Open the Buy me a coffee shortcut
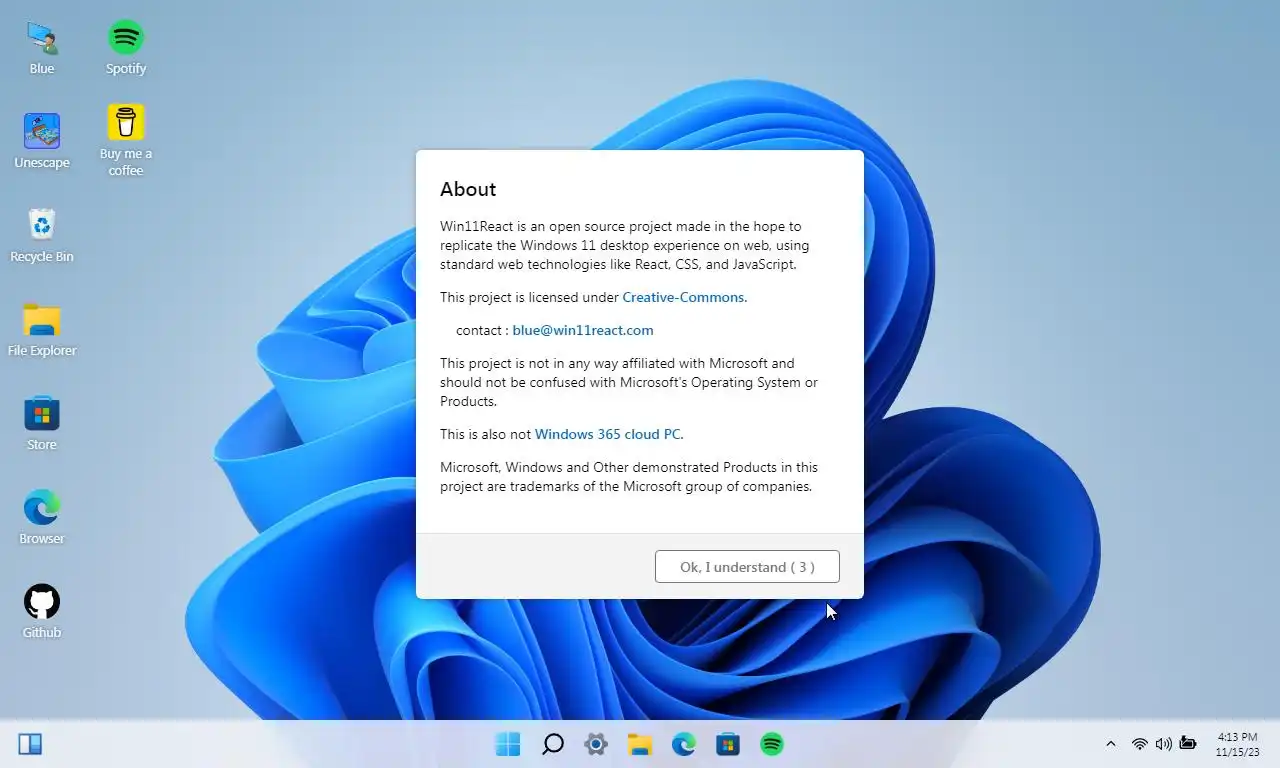The width and height of the screenshot is (1280, 768). click(126, 141)
